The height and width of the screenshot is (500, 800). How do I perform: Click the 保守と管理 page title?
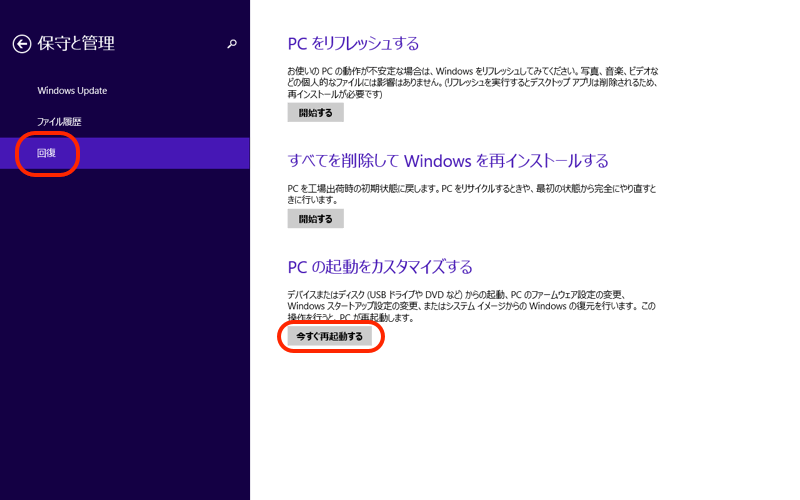[77, 44]
